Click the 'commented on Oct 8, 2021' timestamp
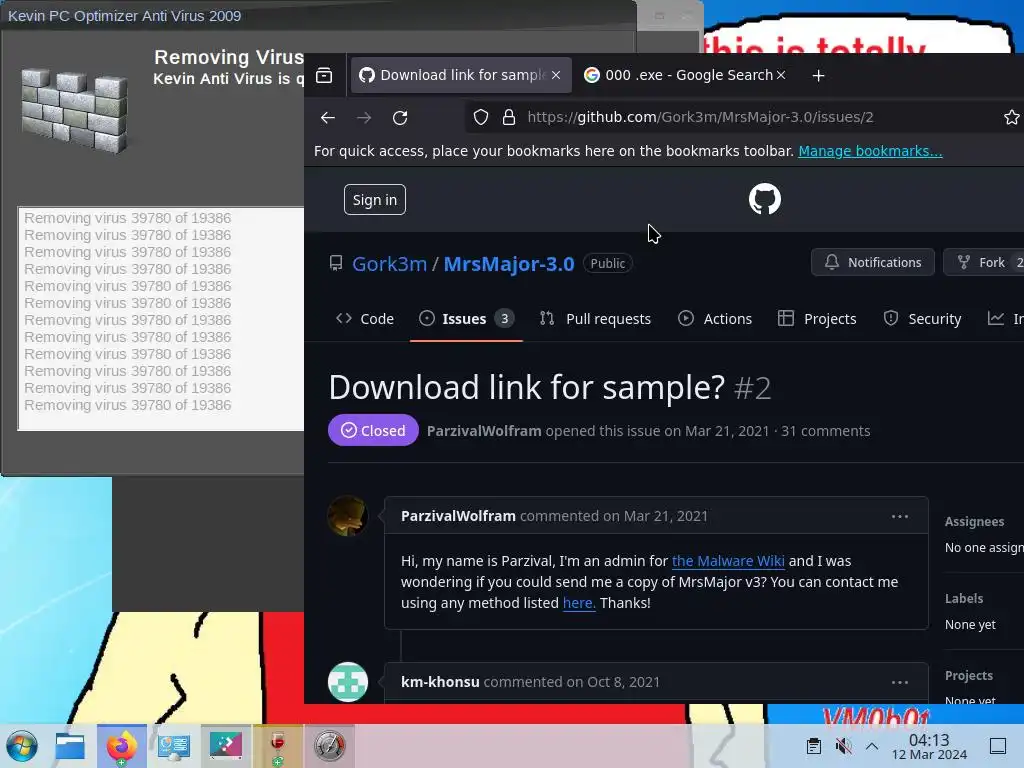The image size is (1024, 768). coord(571,682)
